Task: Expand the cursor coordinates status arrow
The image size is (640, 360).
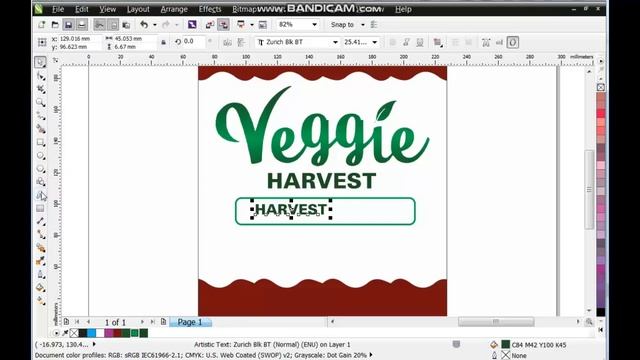Action: click(x=94, y=344)
